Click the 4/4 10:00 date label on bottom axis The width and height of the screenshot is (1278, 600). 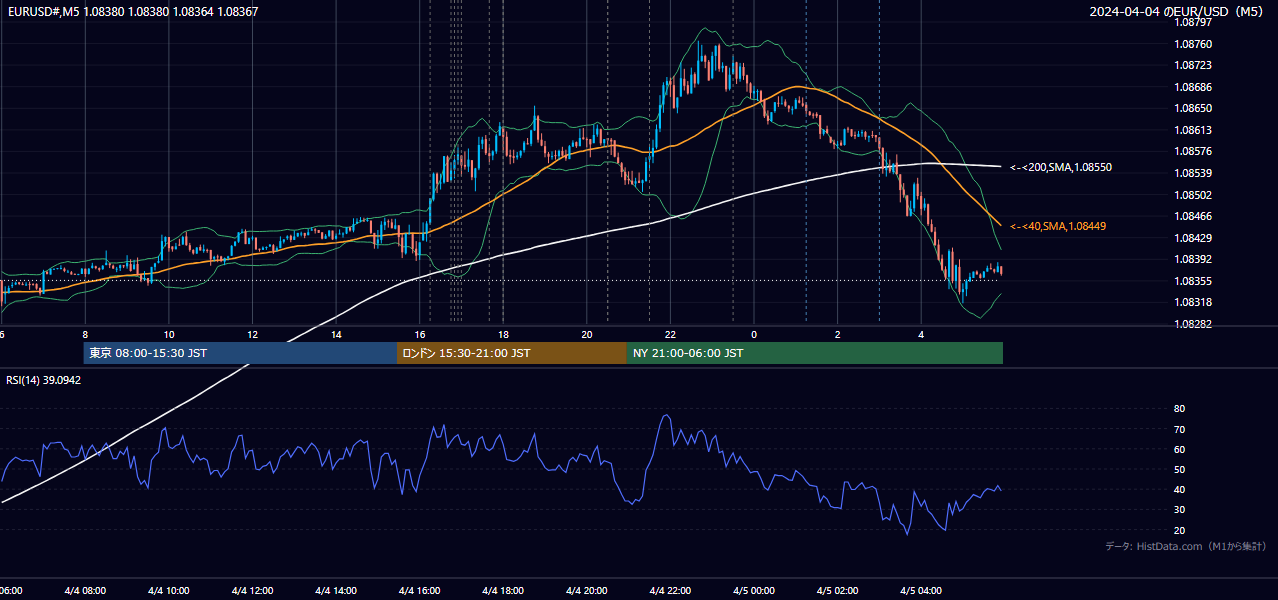(x=169, y=591)
